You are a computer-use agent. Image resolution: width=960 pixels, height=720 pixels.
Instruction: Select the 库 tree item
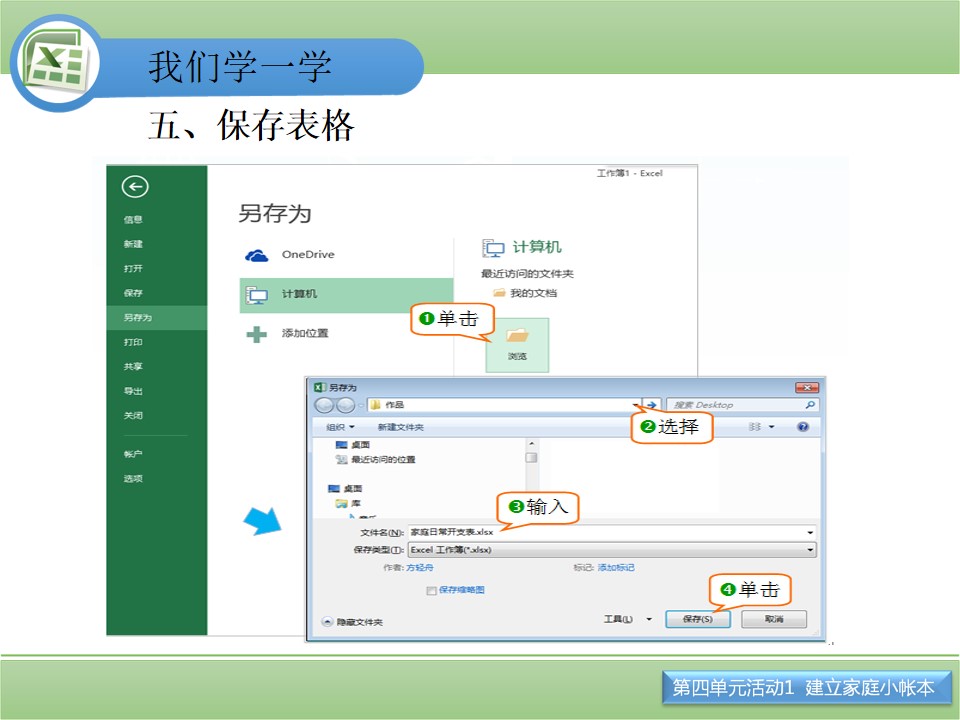coord(348,503)
